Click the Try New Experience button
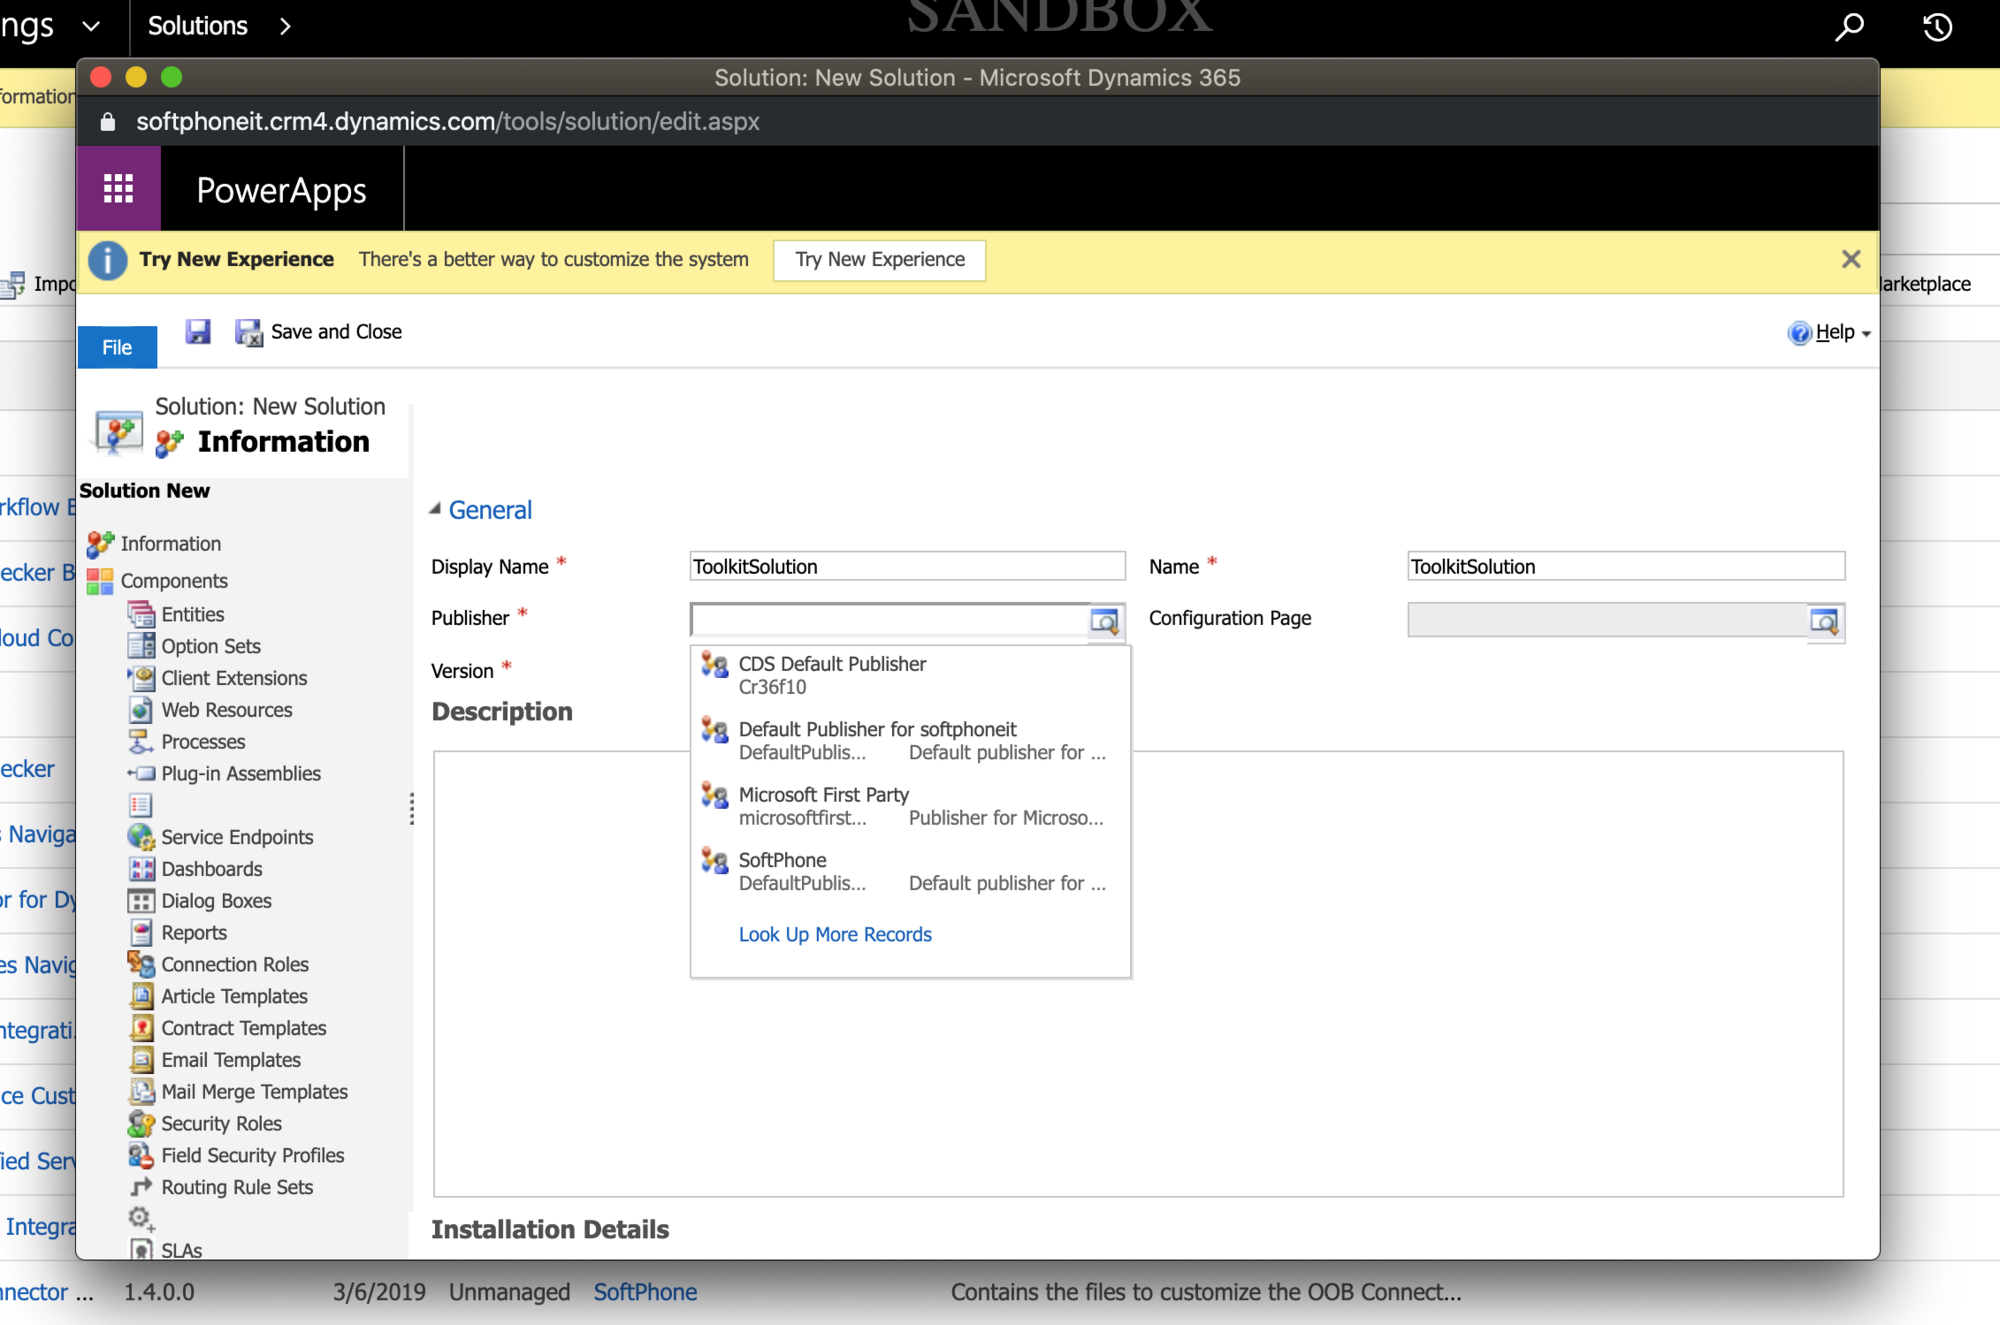 pyautogui.click(x=880, y=259)
